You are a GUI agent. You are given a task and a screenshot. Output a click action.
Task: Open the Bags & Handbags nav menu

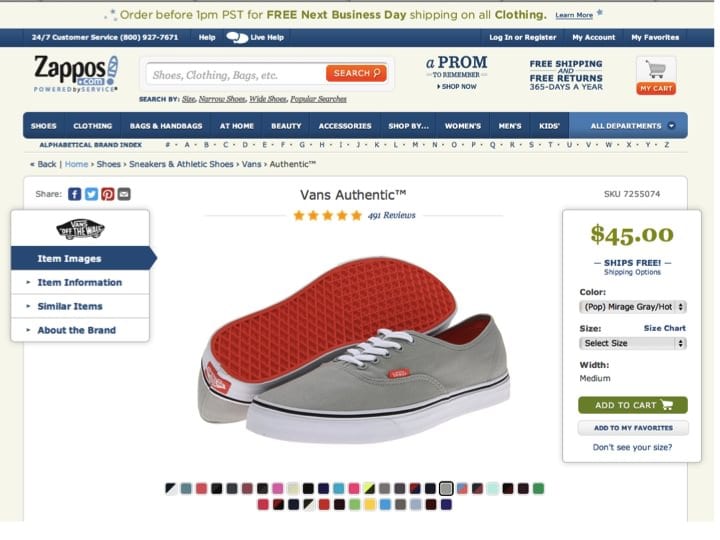coord(166,126)
